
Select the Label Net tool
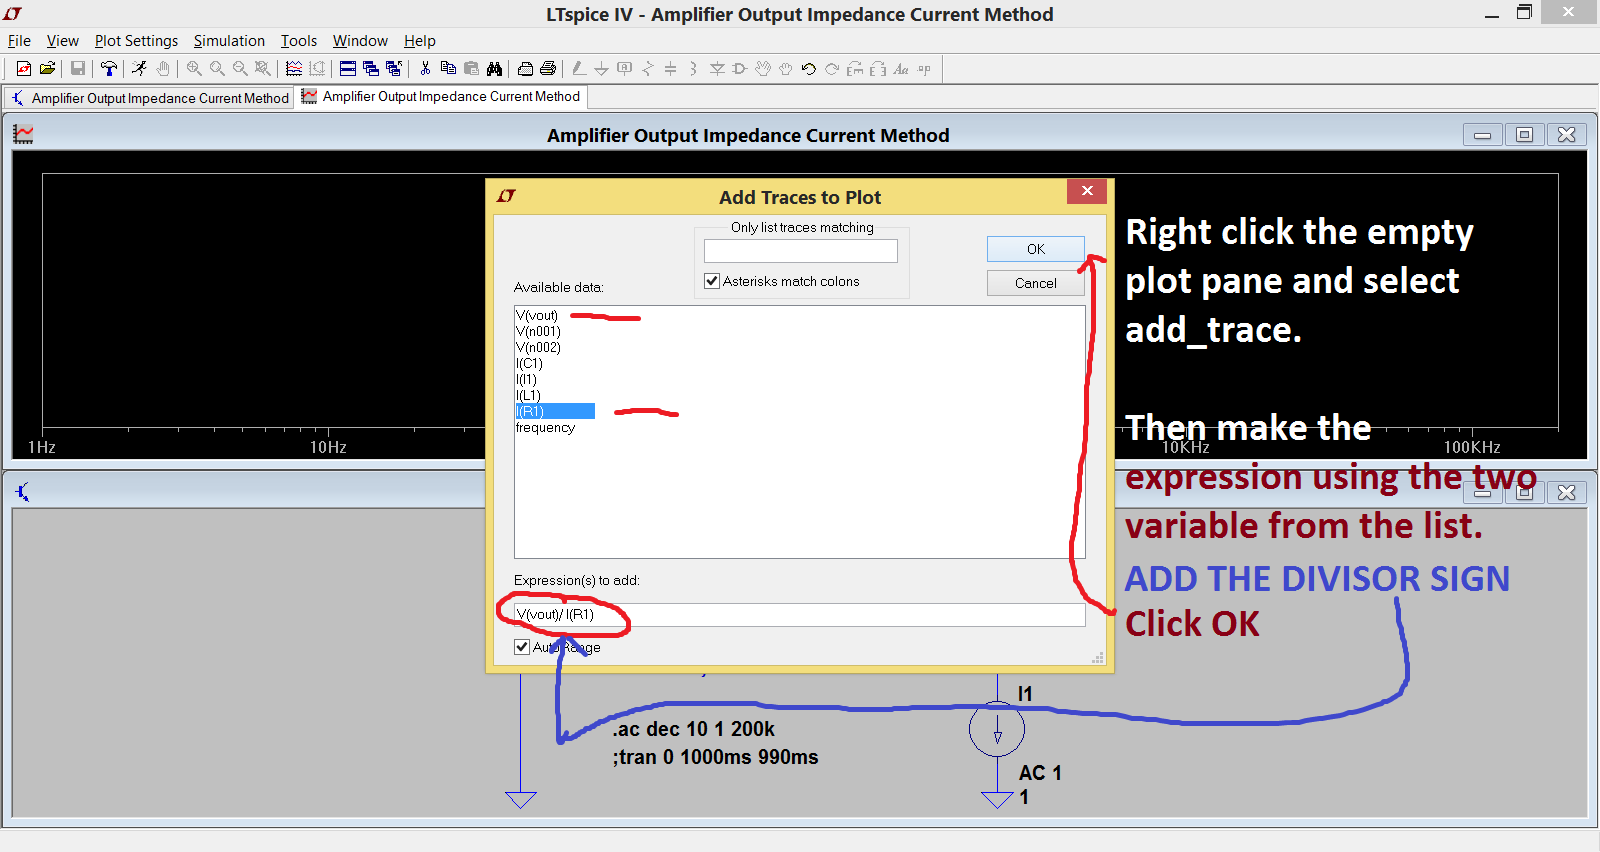pos(625,68)
